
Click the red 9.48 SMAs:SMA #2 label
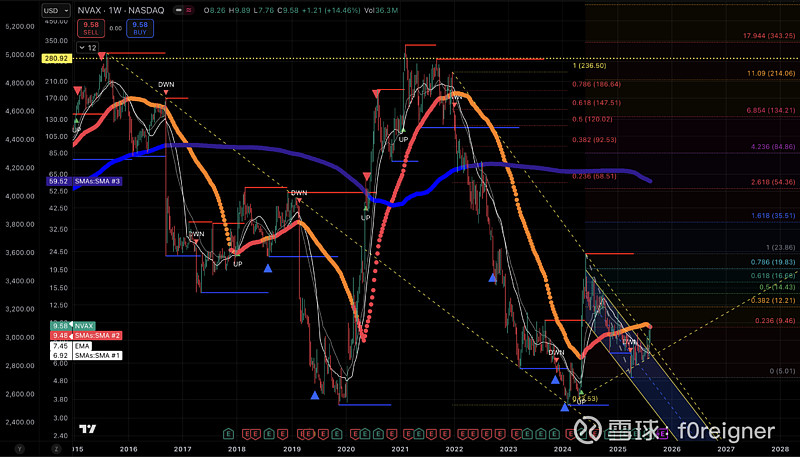pyautogui.click(x=86, y=336)
